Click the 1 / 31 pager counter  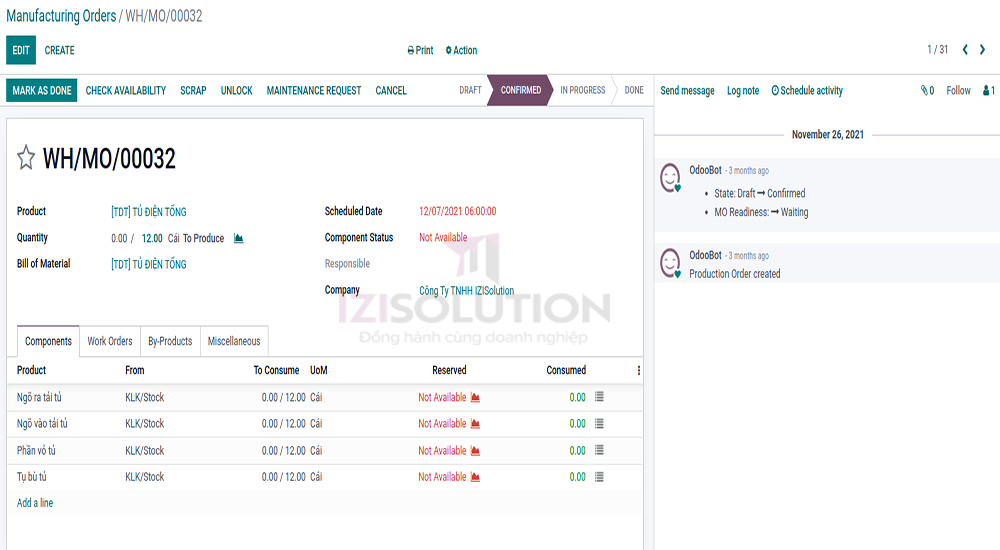coord(938,50)
